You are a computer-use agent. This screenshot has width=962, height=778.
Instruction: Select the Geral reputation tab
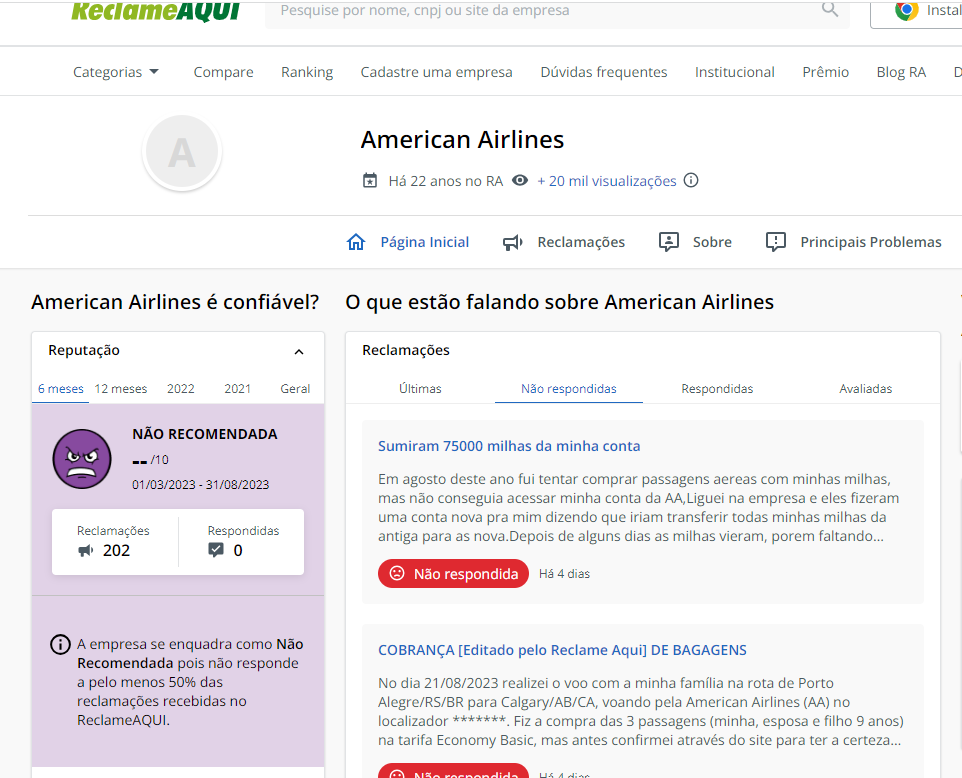[x=295, y=388]
